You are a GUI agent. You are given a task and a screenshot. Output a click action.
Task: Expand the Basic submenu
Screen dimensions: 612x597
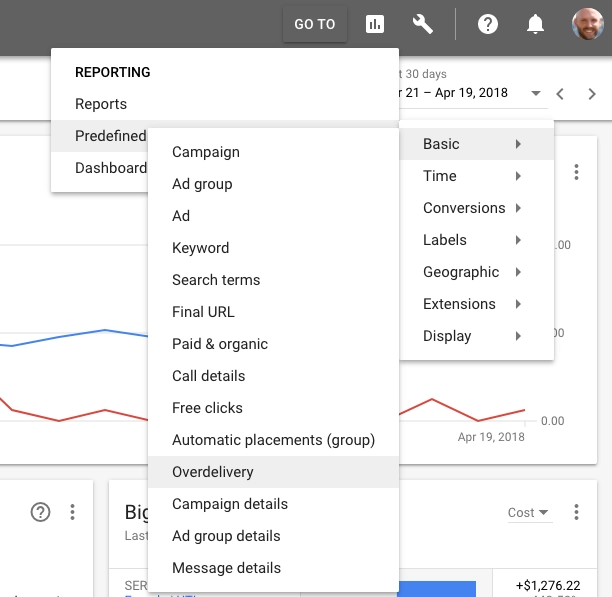[476, 144]
